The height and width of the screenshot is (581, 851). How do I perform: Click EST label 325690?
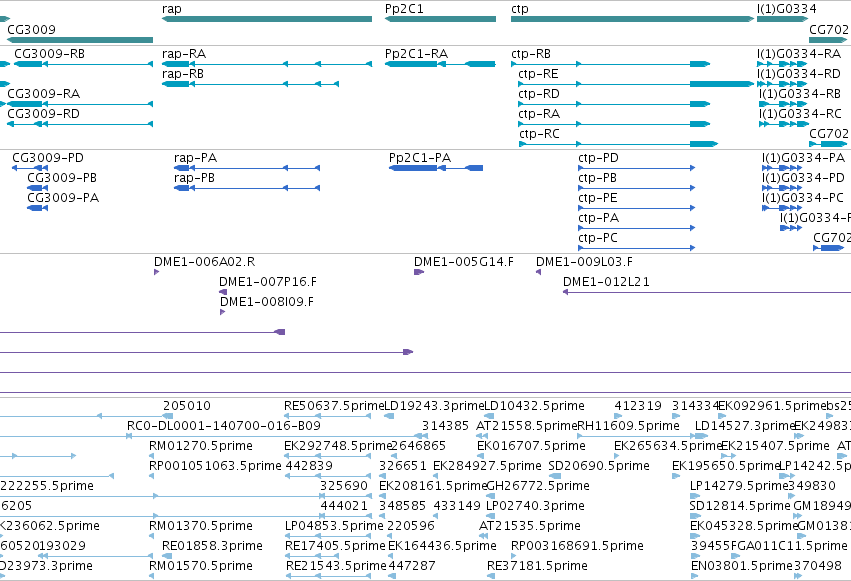pos(344,486)
